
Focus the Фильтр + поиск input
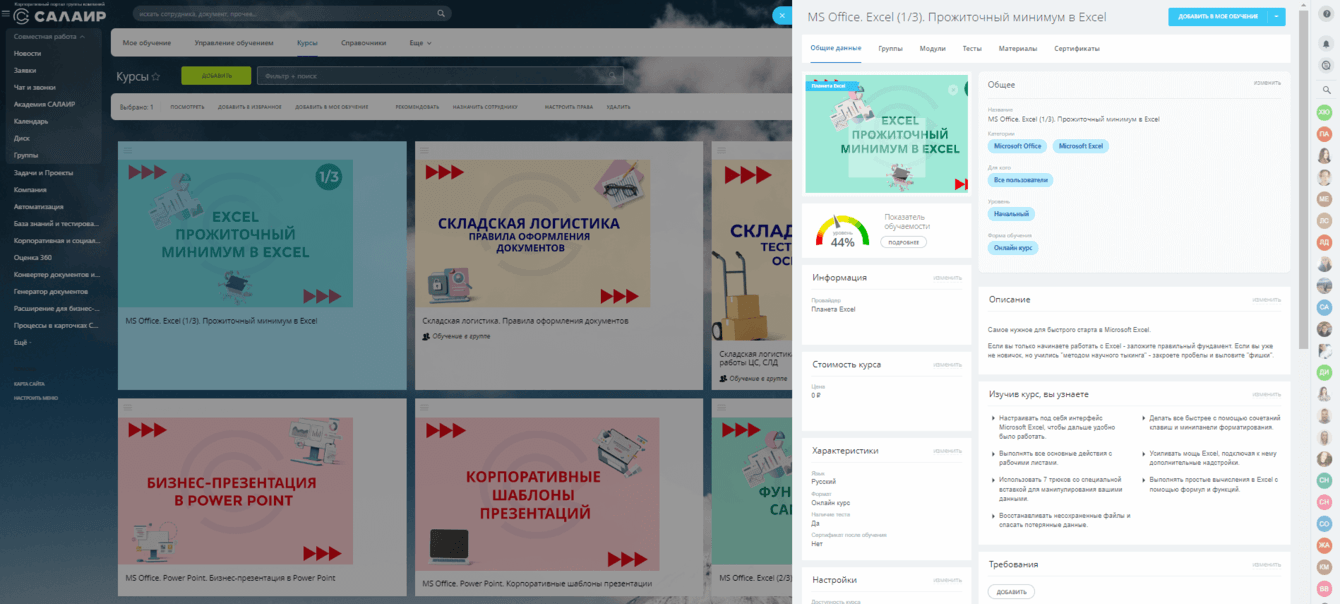[440, 76]
